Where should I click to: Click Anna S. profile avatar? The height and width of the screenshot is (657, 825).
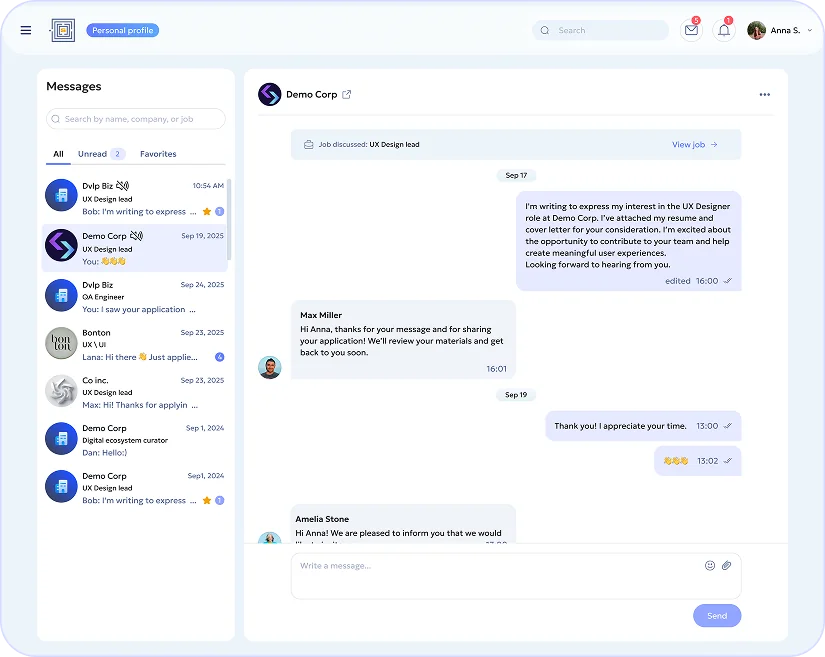coord(756,31)
